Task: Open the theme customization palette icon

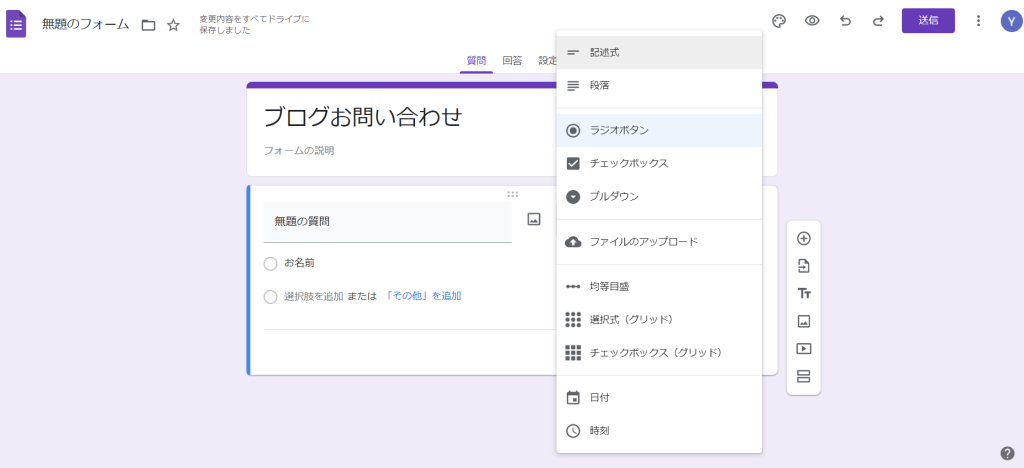Action: [x=780, y=21]
